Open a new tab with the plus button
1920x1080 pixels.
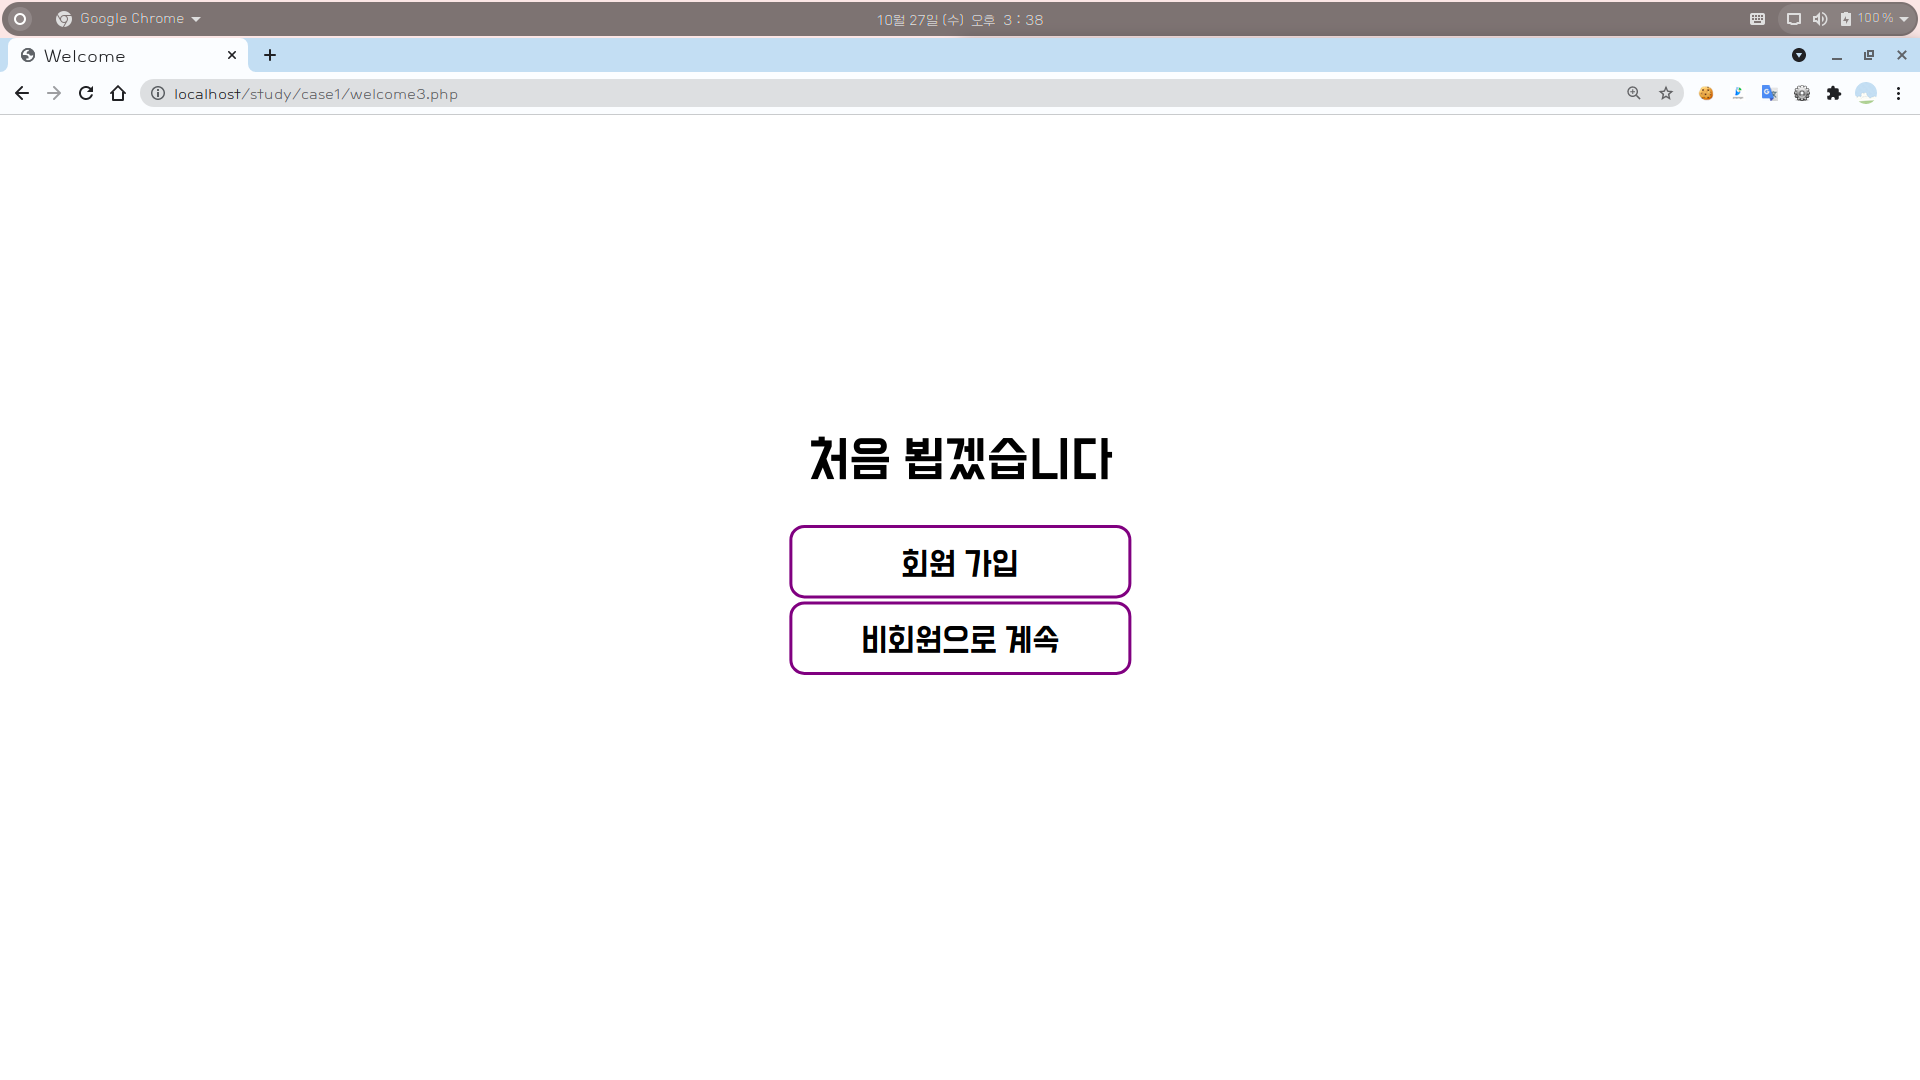click(x=270, y=55)
